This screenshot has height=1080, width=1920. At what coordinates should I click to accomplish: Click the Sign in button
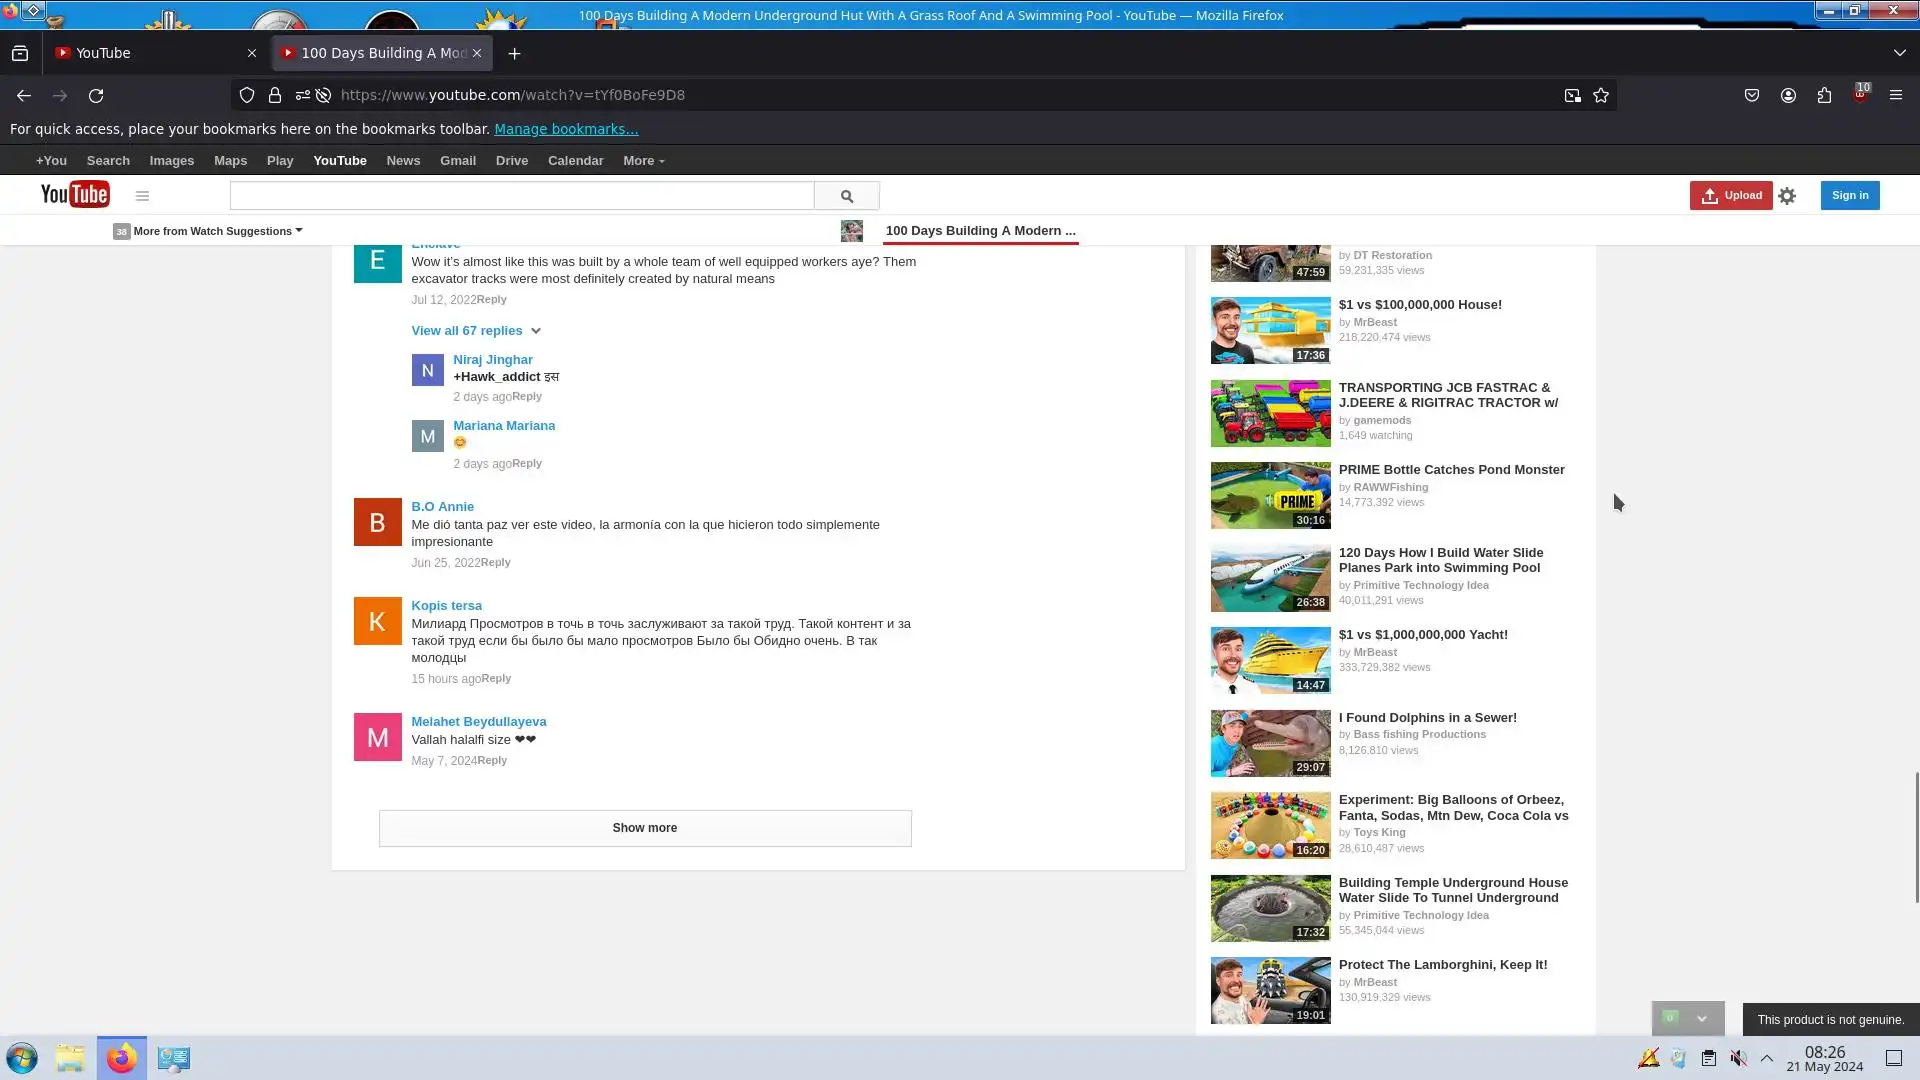(x=1849, y=195)
